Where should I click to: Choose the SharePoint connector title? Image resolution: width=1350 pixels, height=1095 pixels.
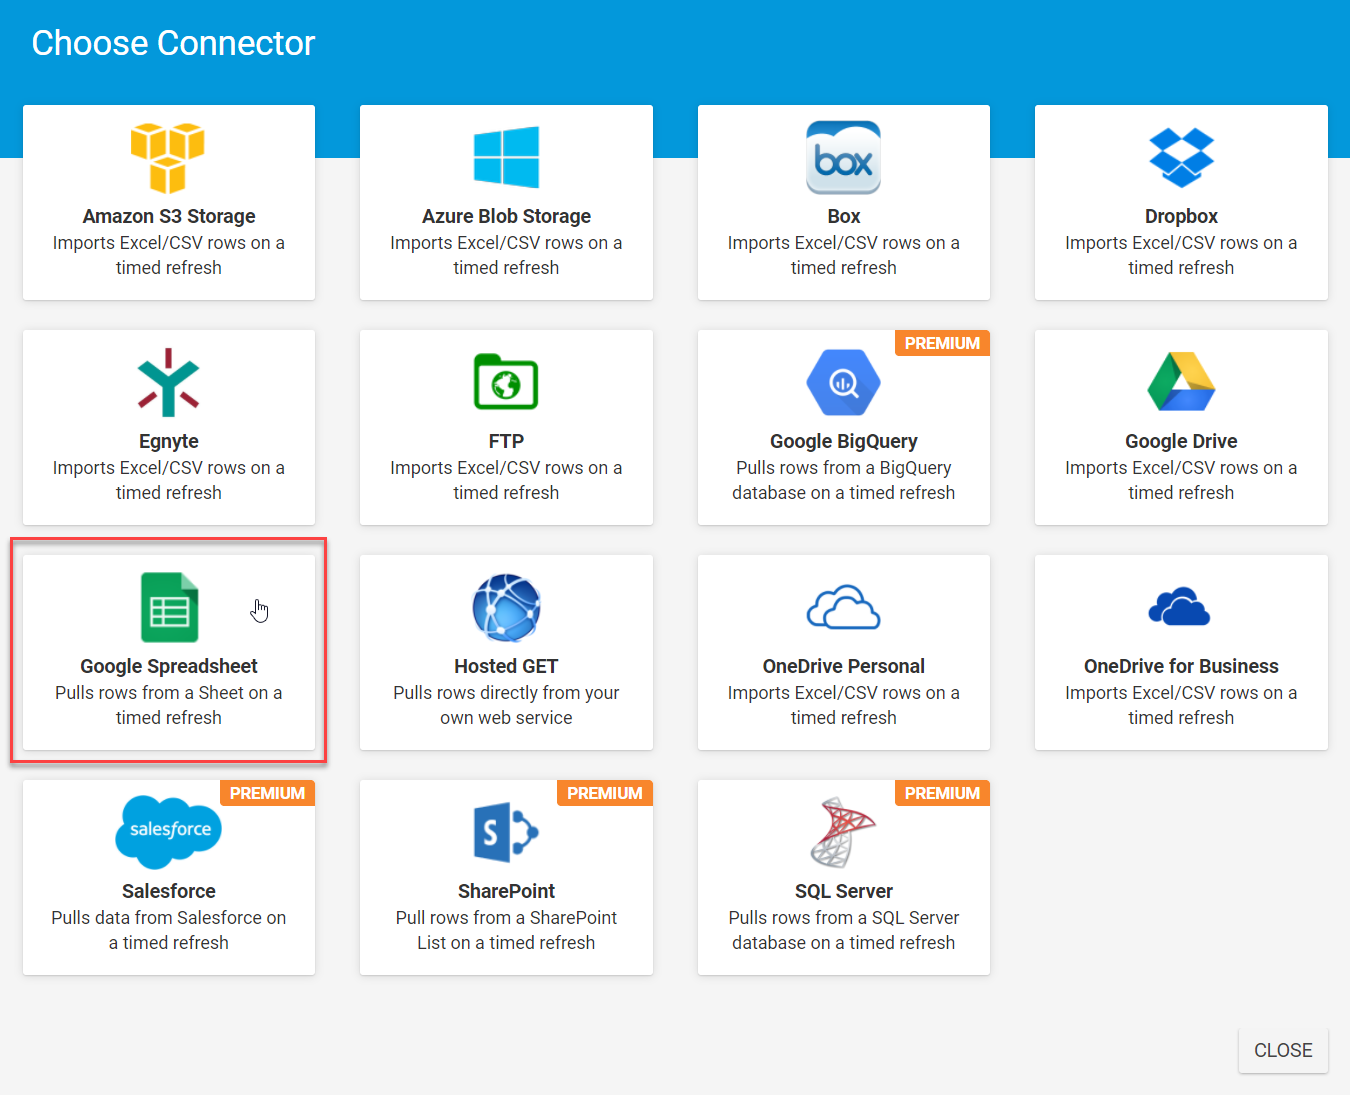(506, 891)
